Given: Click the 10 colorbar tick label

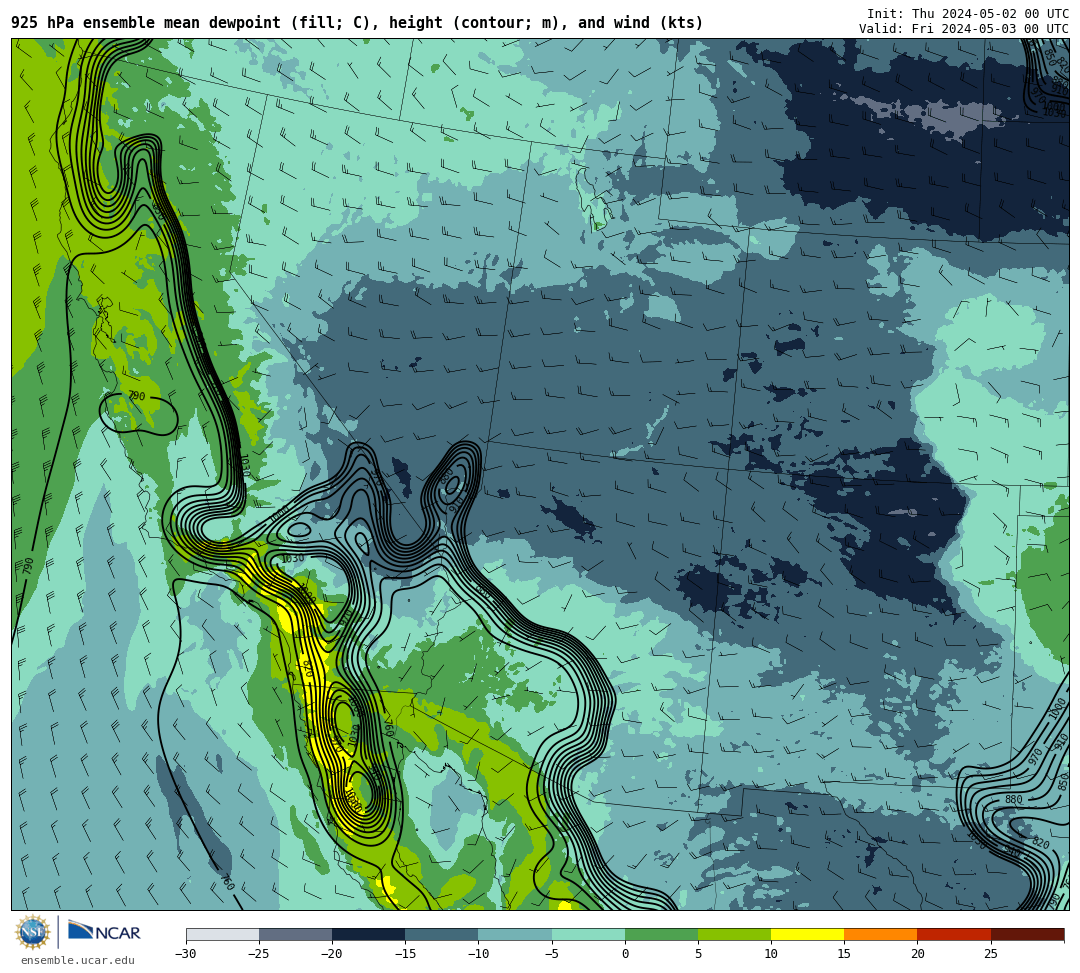Looking at the screenshot, I should pos(771,954).
